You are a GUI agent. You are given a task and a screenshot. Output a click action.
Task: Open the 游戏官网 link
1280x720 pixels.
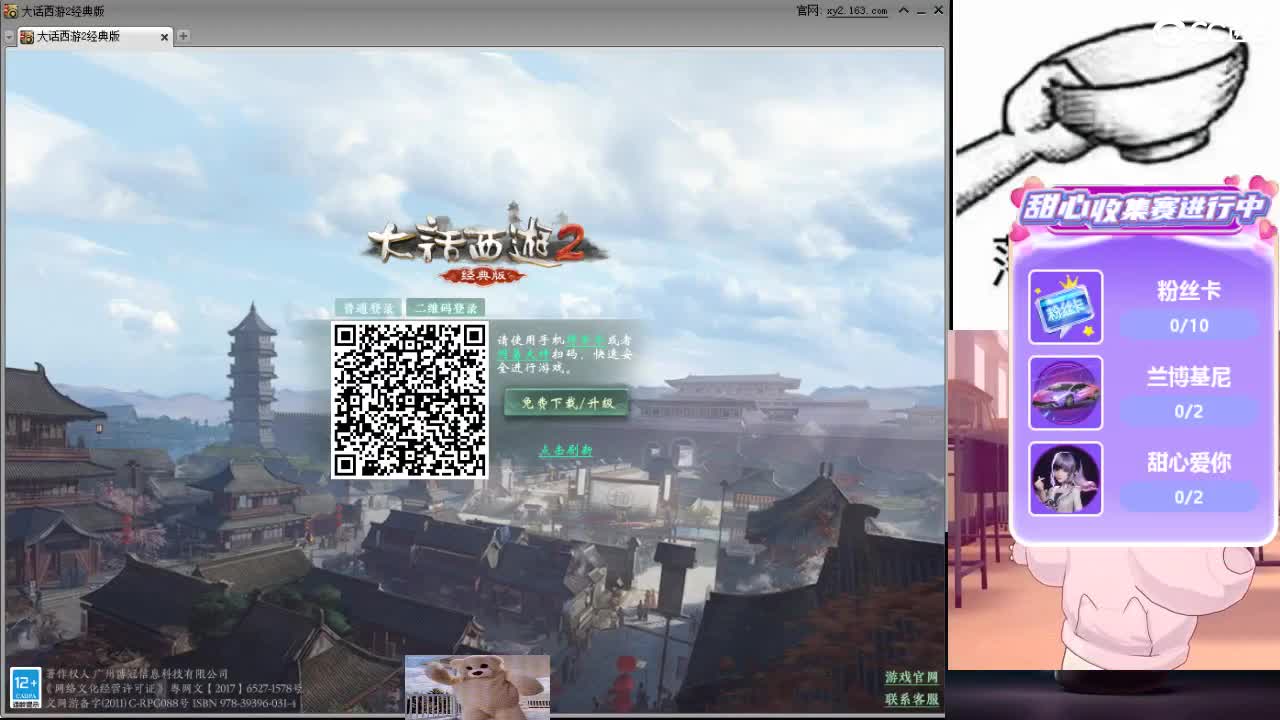click(912, 678)
